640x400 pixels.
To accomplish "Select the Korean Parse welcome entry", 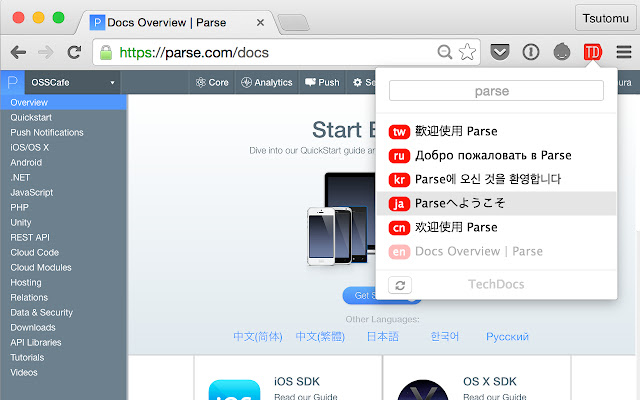I will click(496, 180).
